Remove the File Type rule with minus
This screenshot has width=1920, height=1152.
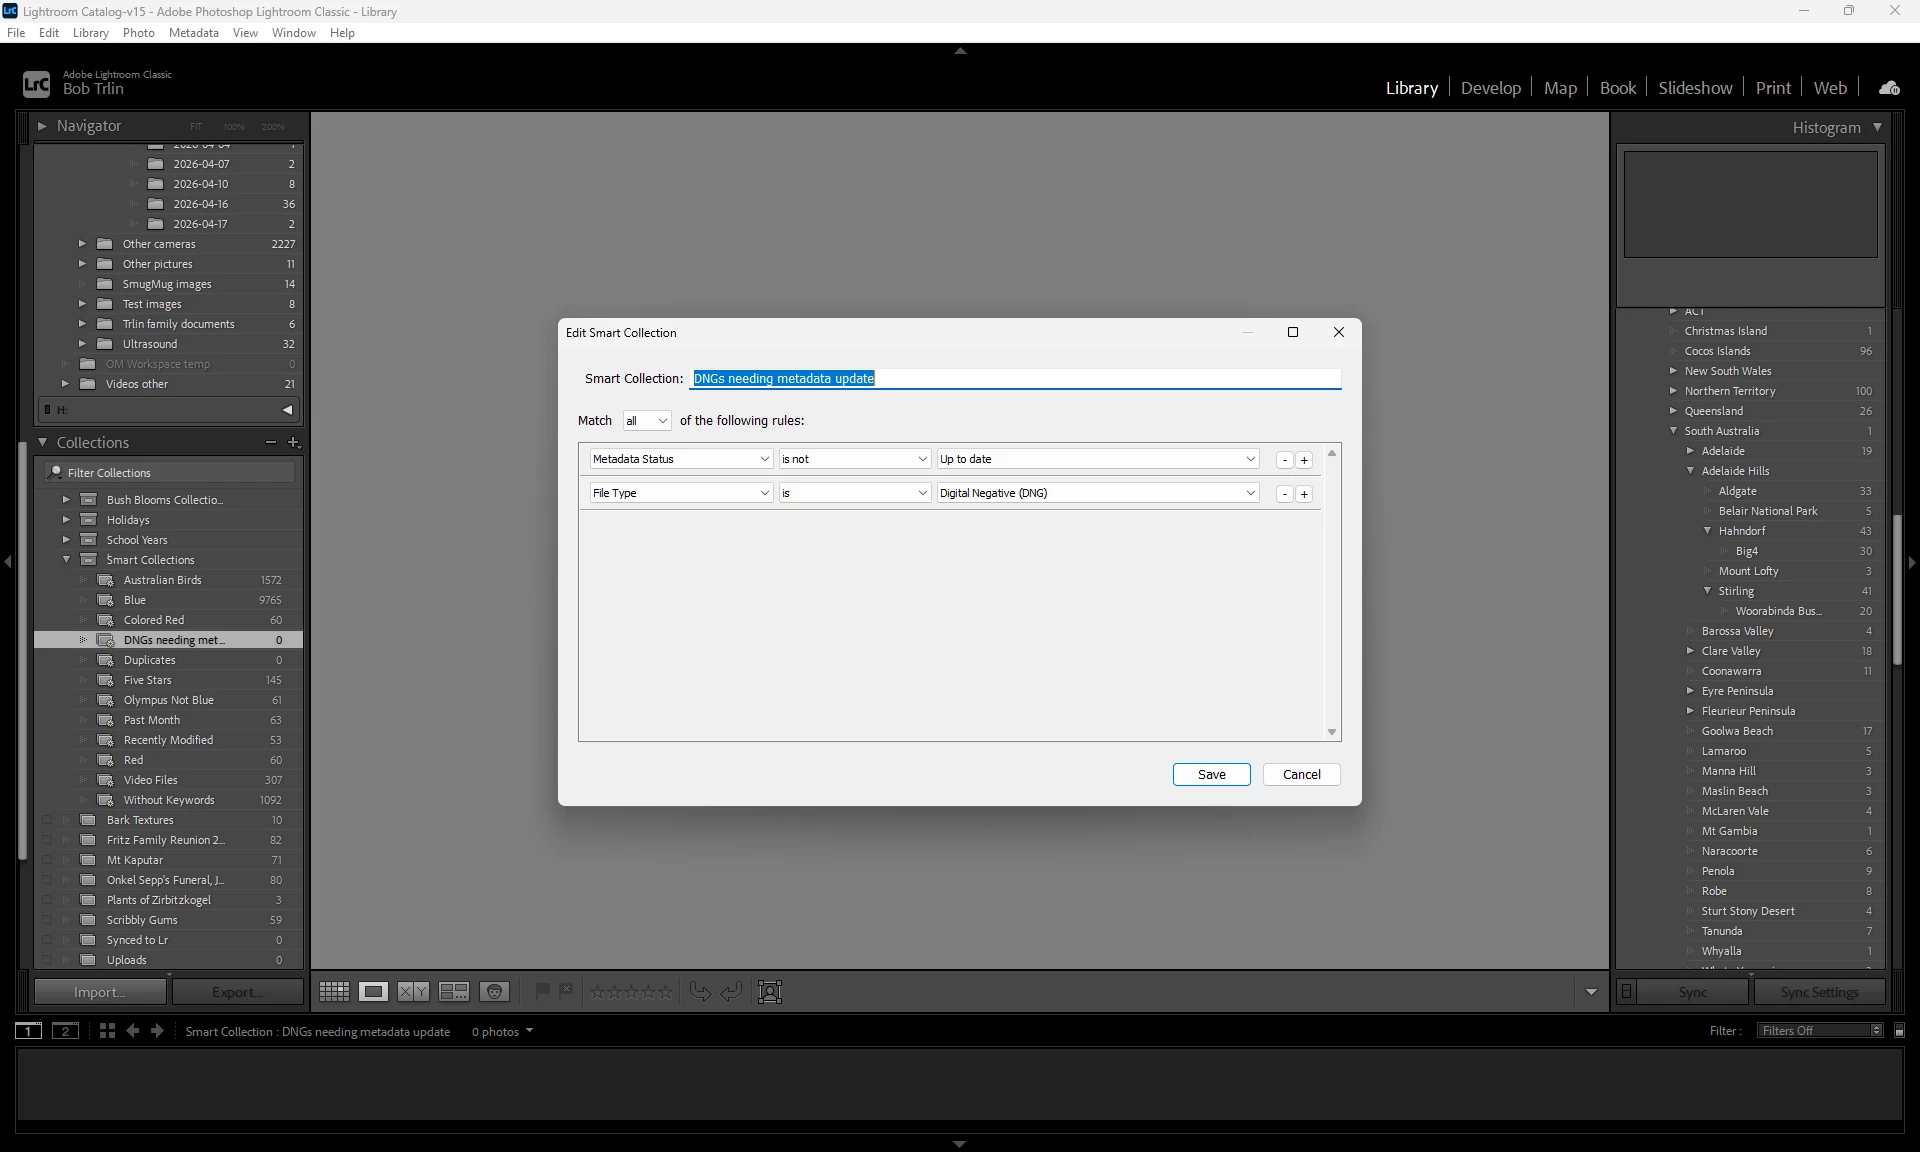[x=1285, y=494]
